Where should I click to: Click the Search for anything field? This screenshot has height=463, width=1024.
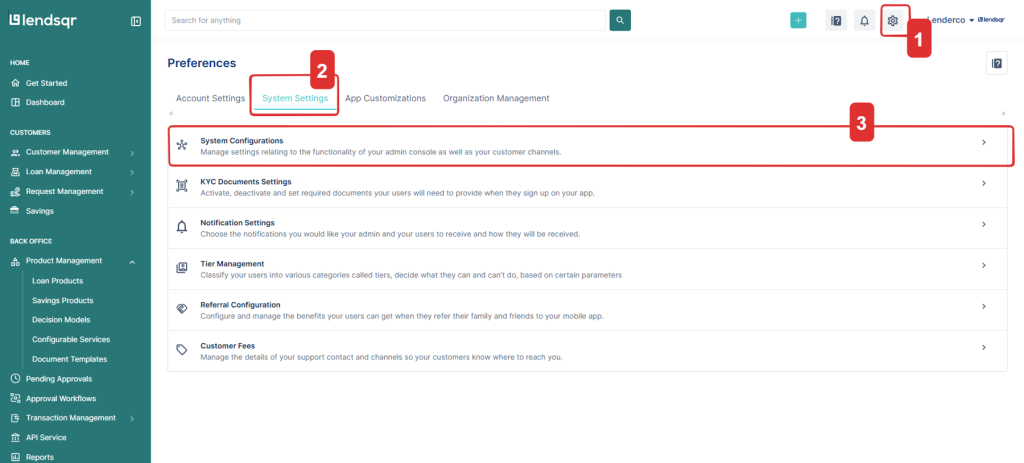(x=386, y=20)
